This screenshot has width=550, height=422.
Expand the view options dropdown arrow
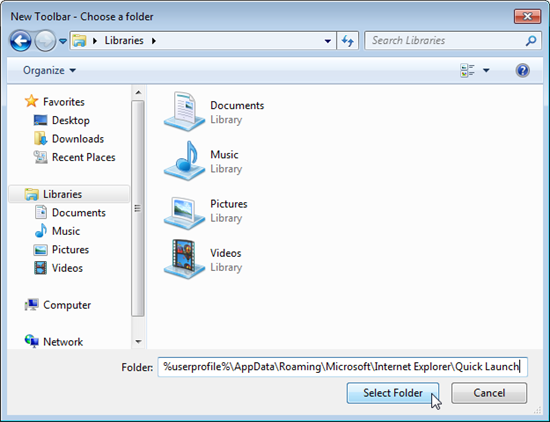tap(486, 71)
